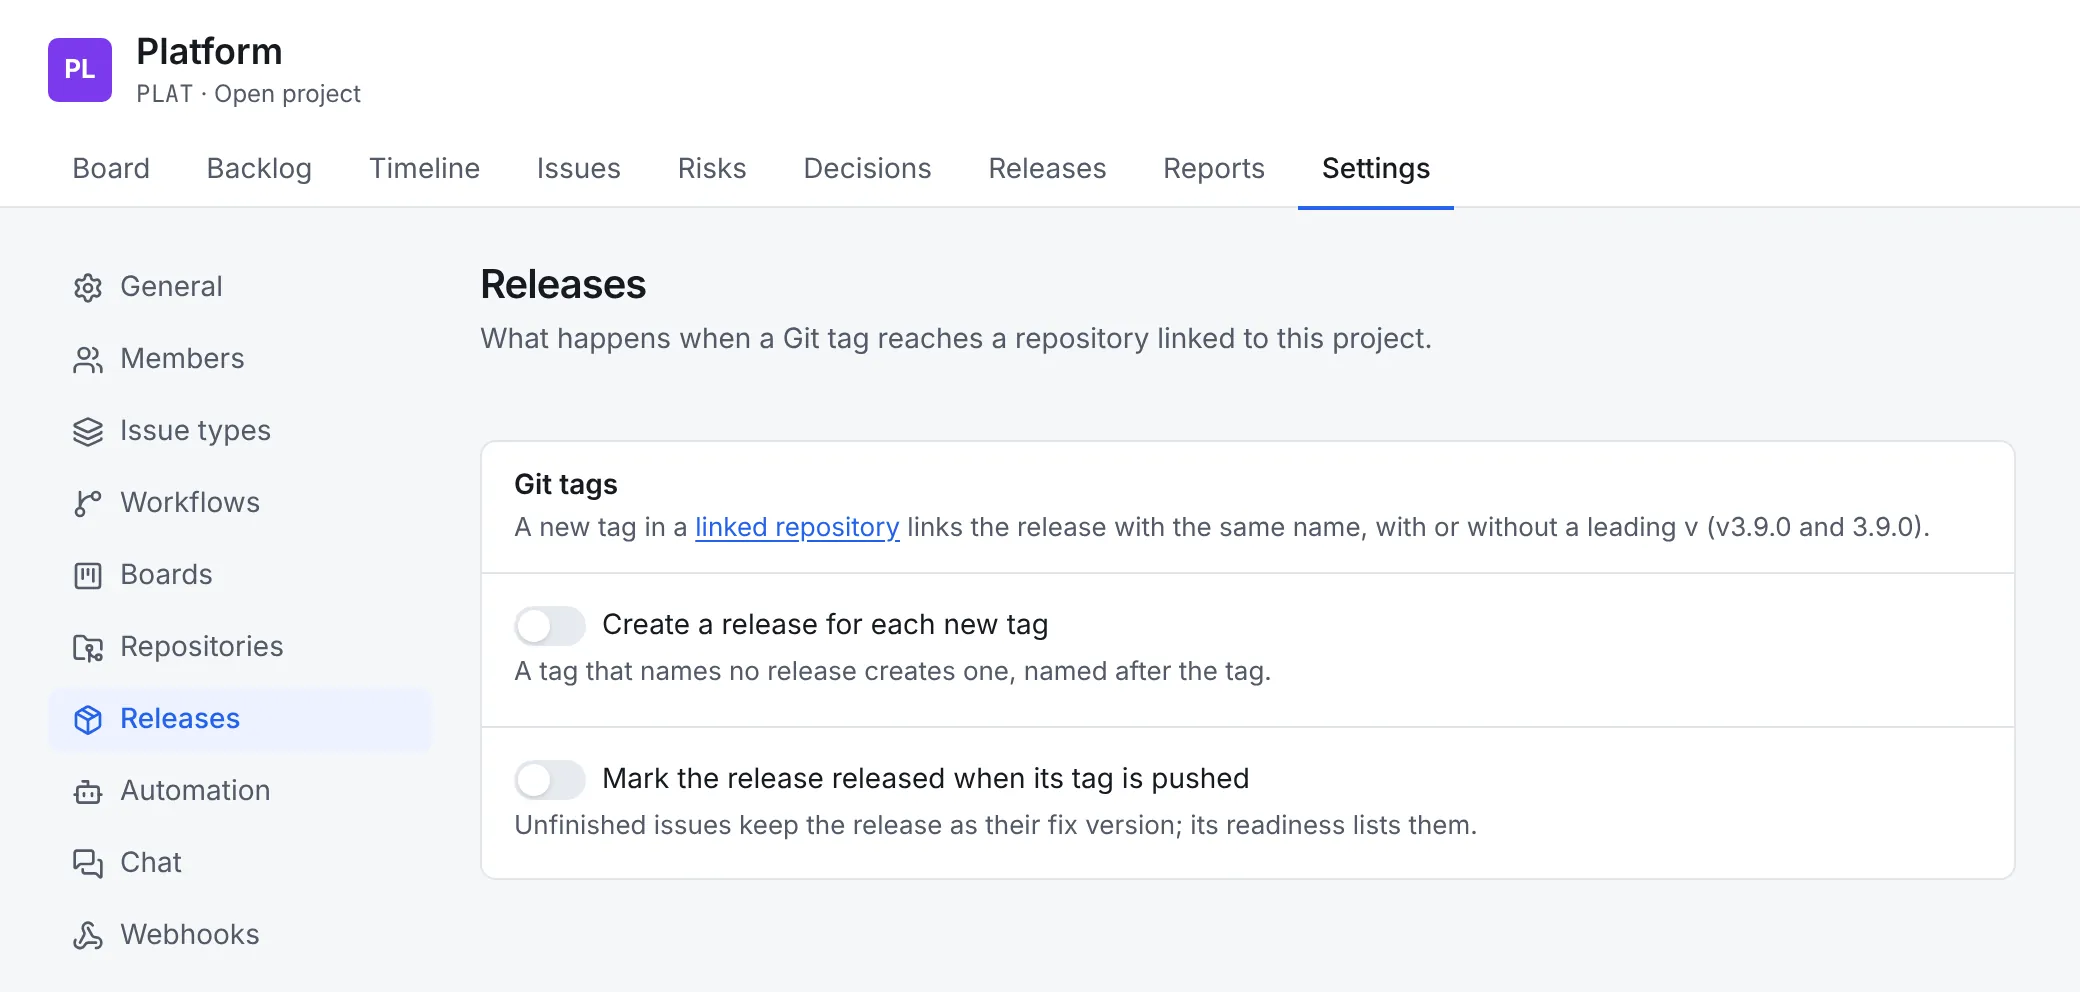Click the Webhooks icon

click(x=88, y=935)
